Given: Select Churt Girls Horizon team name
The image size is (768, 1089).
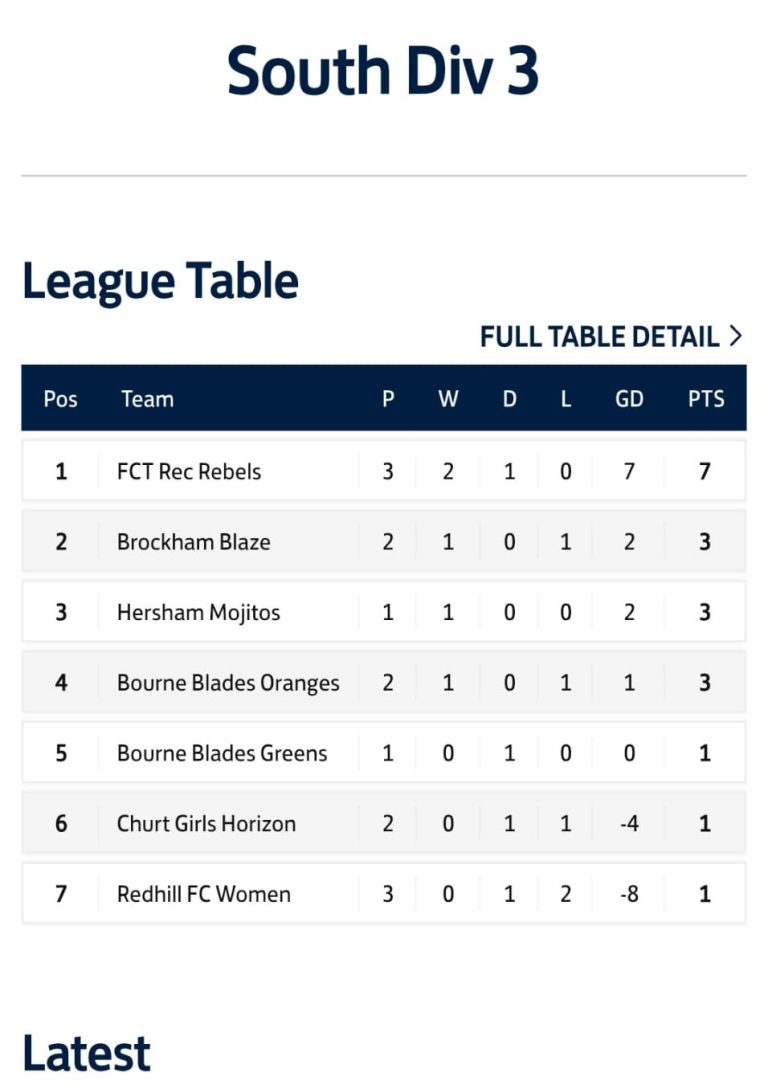Looking at the screenshot, I should point(206,824).
